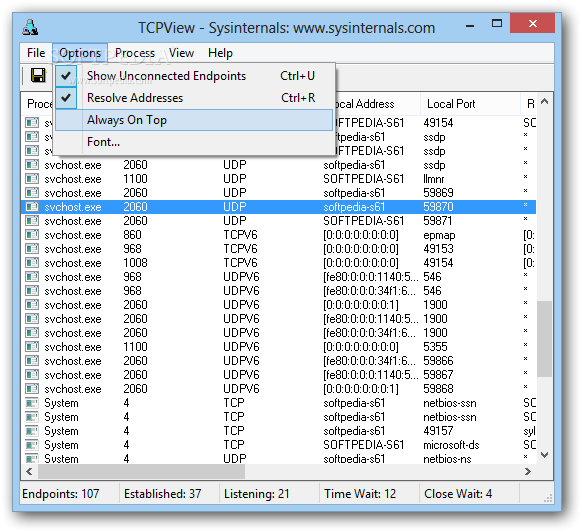Toggle Show Unconnected Endpoints option
The width and height of the screenshot is (582, 532).
click(x=194, y=76)
